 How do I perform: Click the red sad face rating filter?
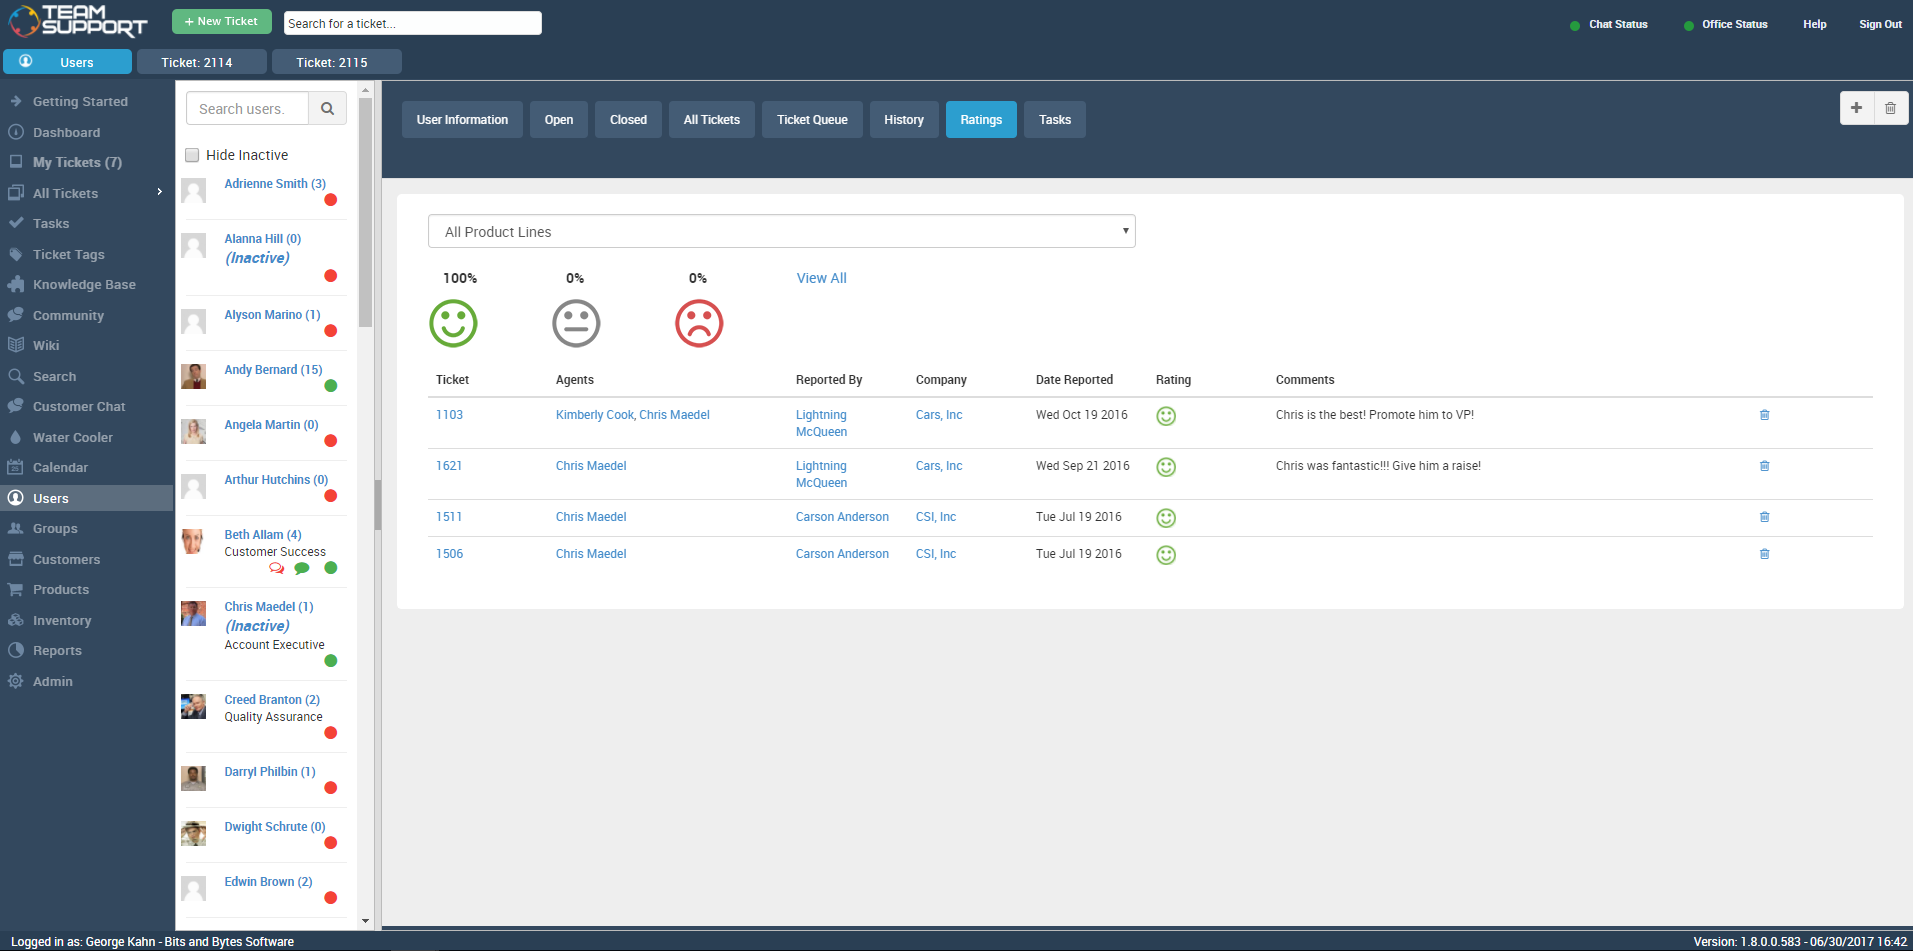click(x=699, y=323)
